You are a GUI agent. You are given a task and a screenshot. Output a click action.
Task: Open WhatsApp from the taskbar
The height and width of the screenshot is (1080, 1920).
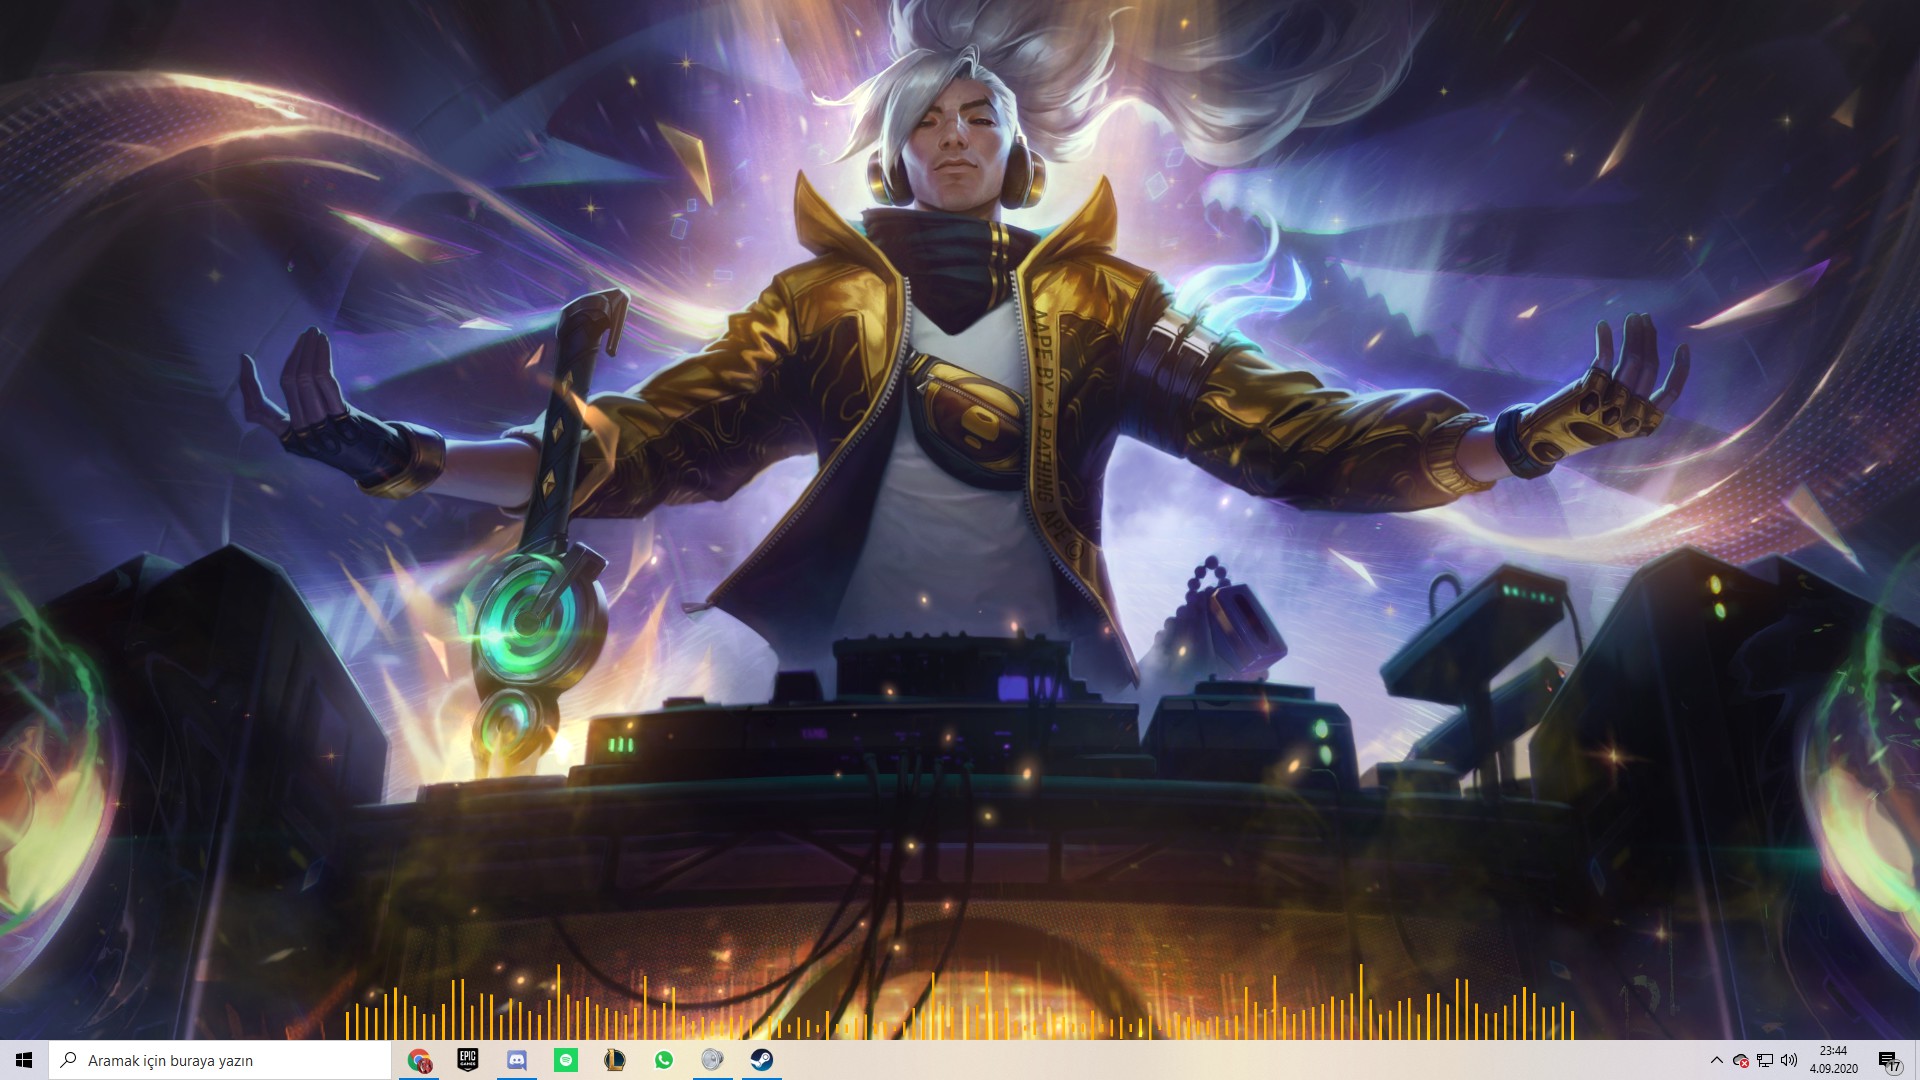[x=664, y=1060]
